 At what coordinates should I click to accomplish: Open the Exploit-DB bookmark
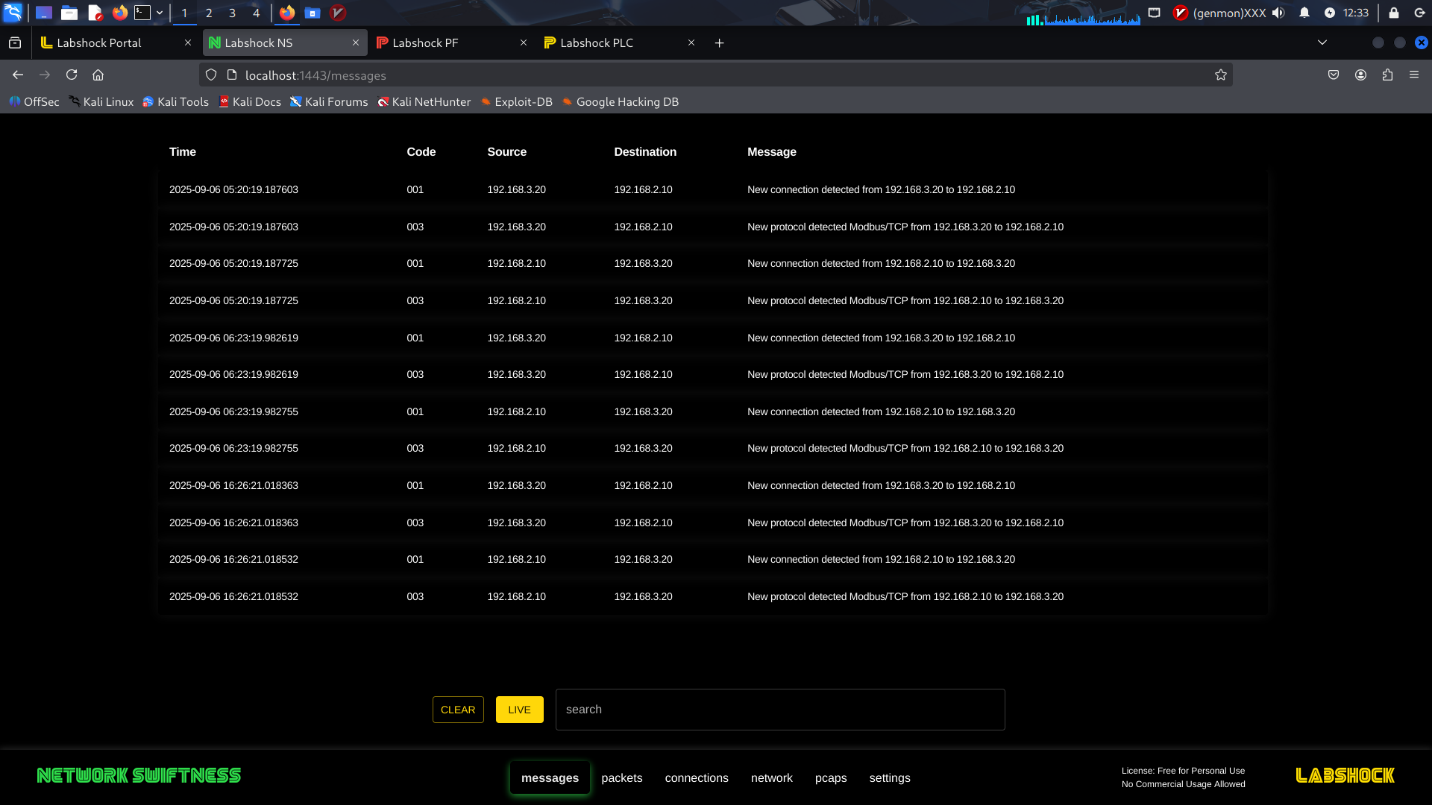(x=516, y=102)
